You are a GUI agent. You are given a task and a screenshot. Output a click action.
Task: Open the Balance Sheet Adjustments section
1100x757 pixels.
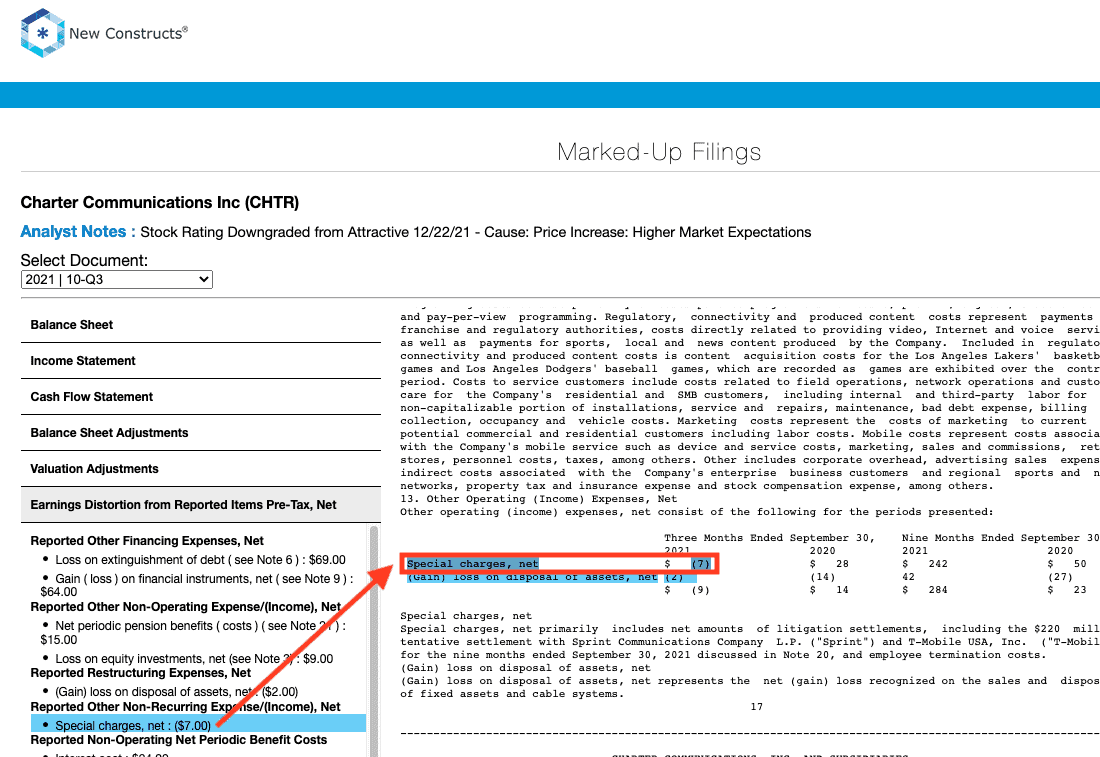[201, 433]
